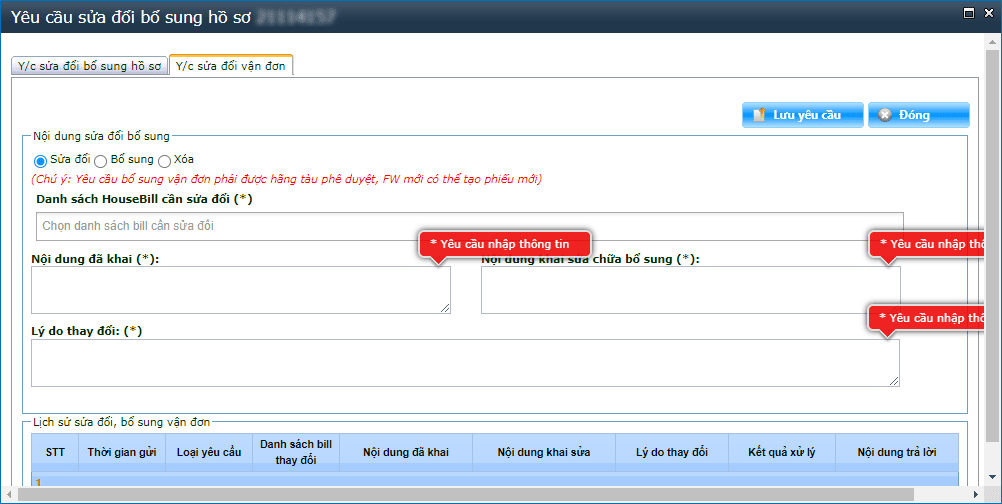Switch to Y/c sửa đổi bổ sung hồ sơ tab
This screenshot has width=1002, height=504.
89,66
